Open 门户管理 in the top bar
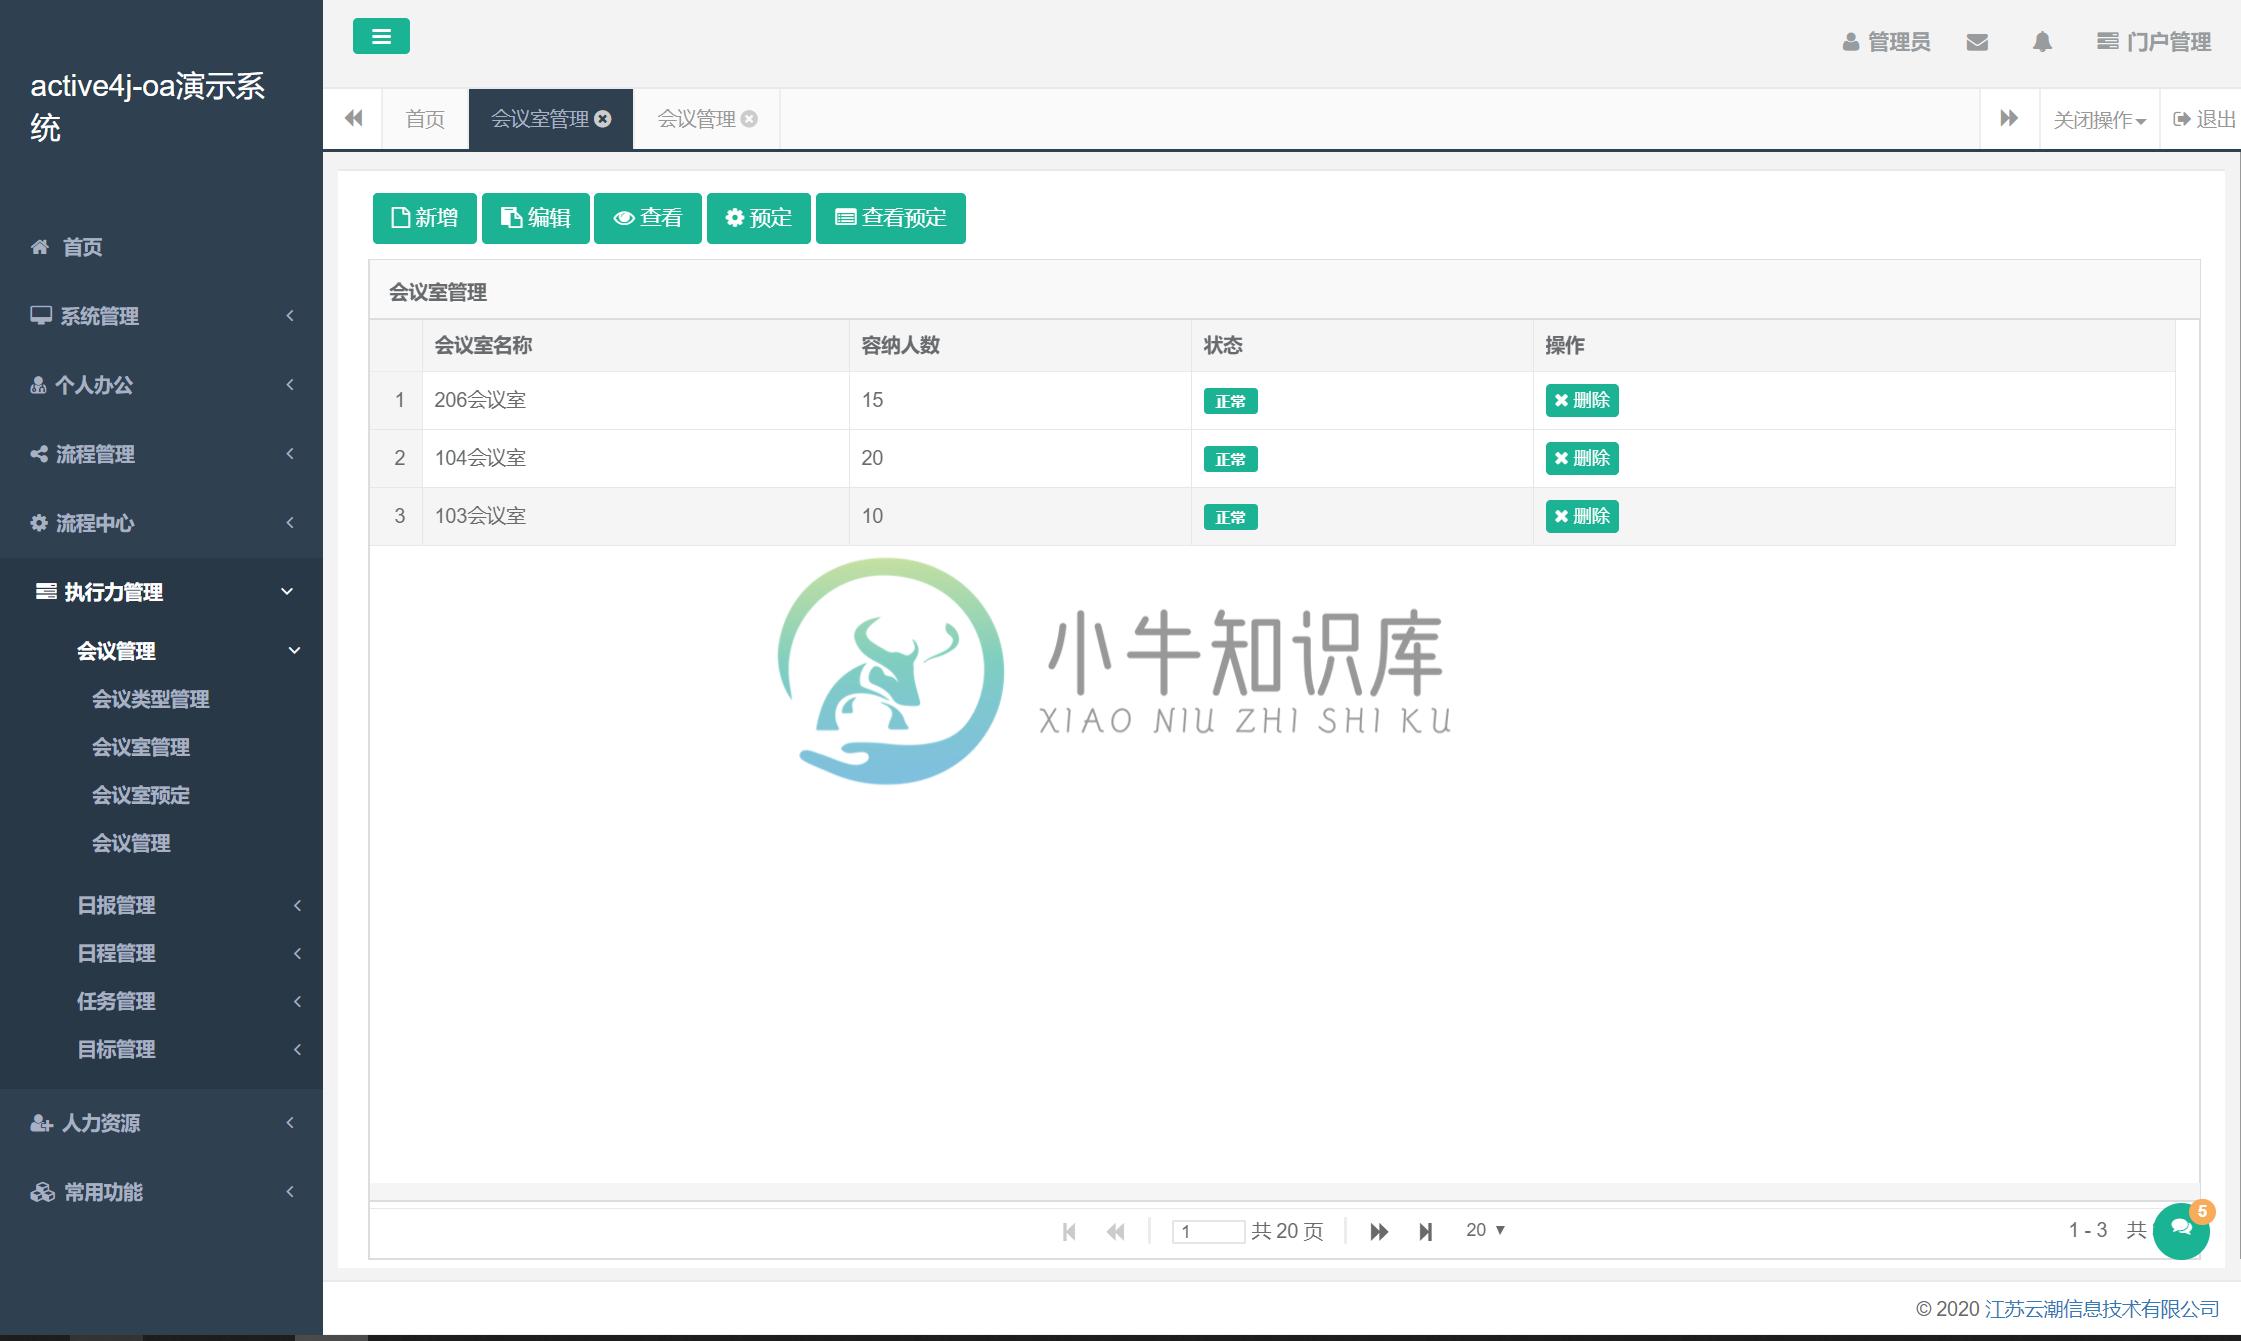This screenshot has width=2241, height=1341. click(2153, 42)
